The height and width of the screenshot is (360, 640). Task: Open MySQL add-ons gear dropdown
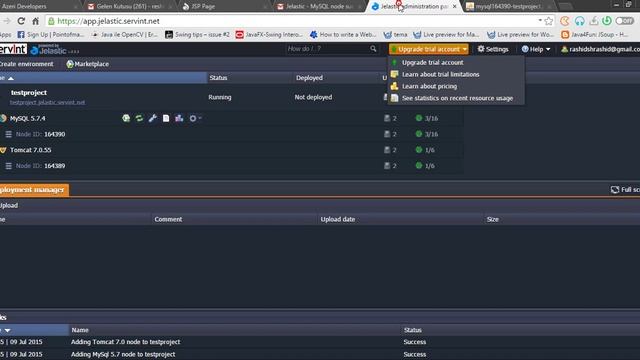coord(195,118)
